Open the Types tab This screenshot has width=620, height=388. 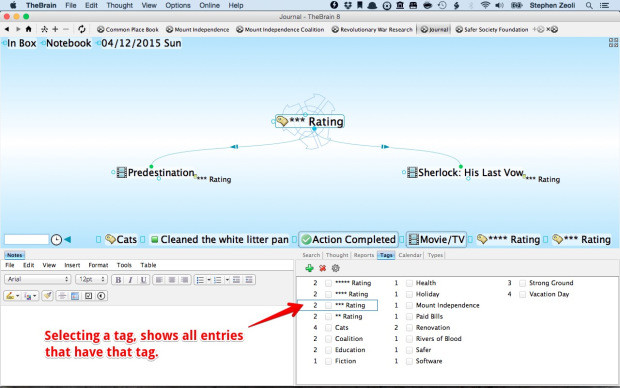pyautogui.click(x=435, y=255)
